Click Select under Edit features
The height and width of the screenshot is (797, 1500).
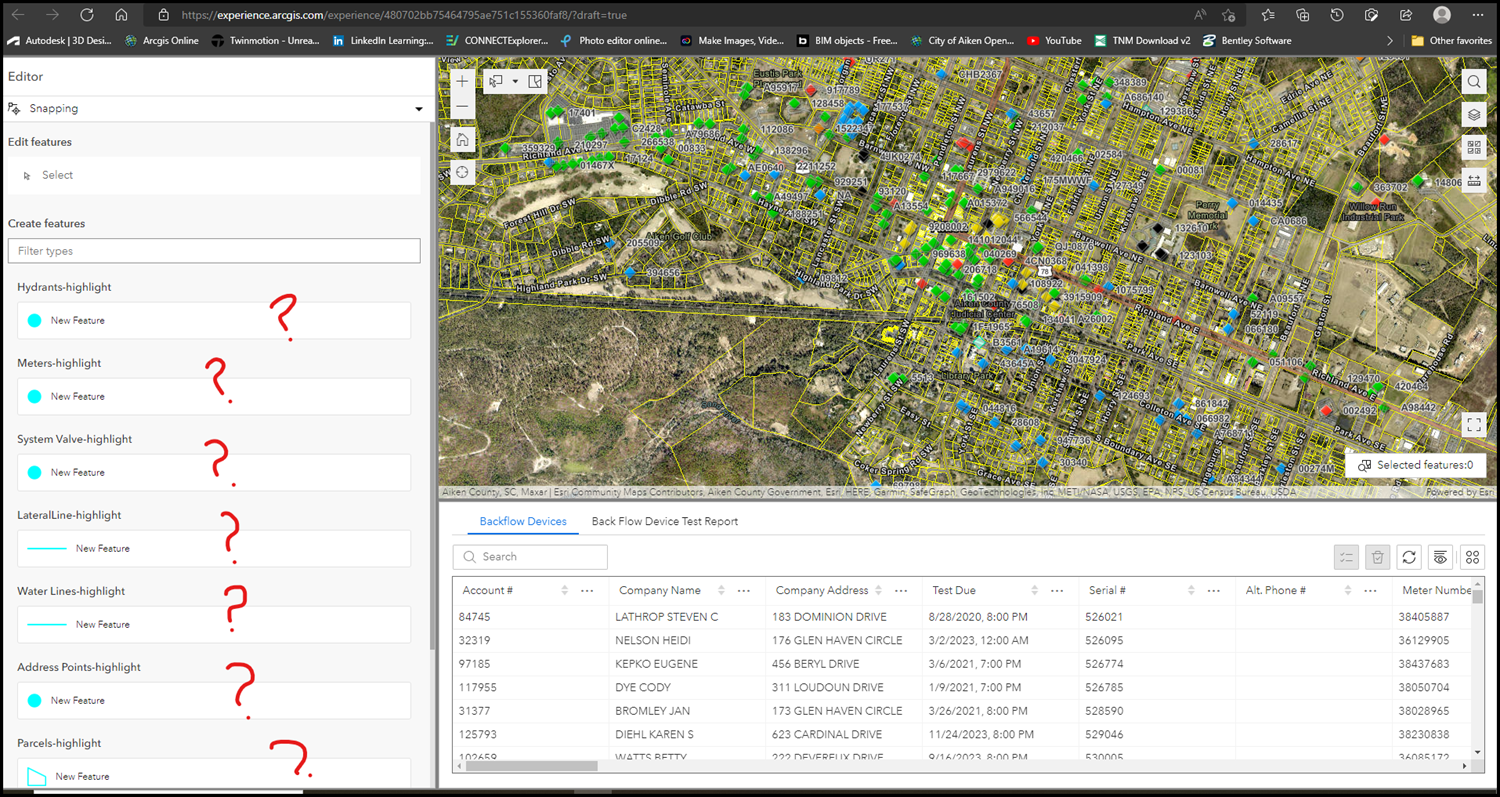pyautogui.click(x=57, y=175)
